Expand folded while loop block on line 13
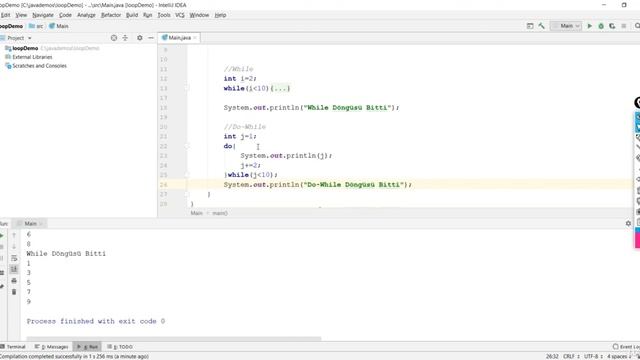 tap(280, 88)
